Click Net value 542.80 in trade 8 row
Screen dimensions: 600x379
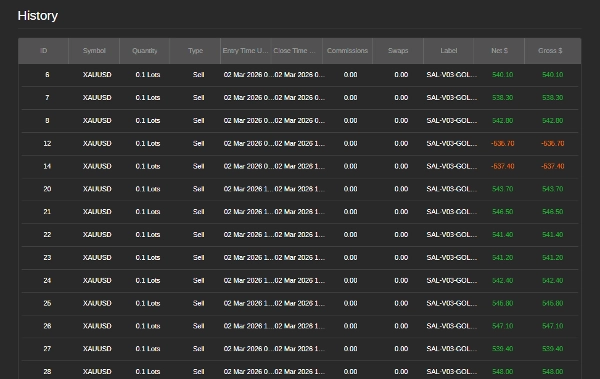[502, 121]
